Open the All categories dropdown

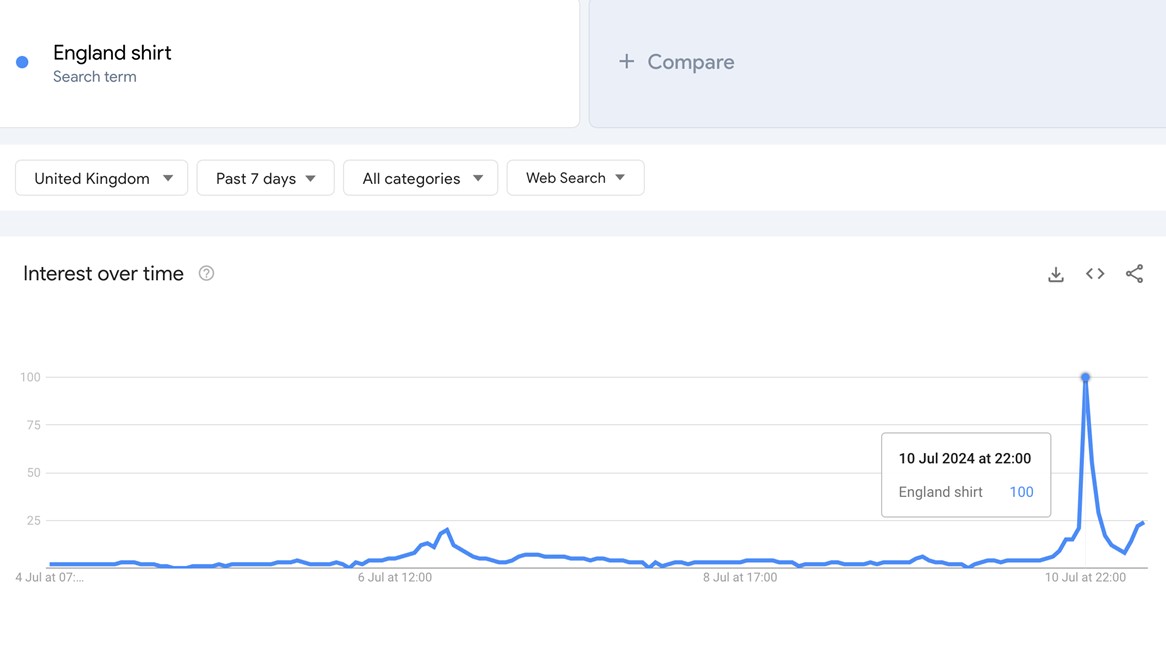pyautogui.click(x=421, y=178)
